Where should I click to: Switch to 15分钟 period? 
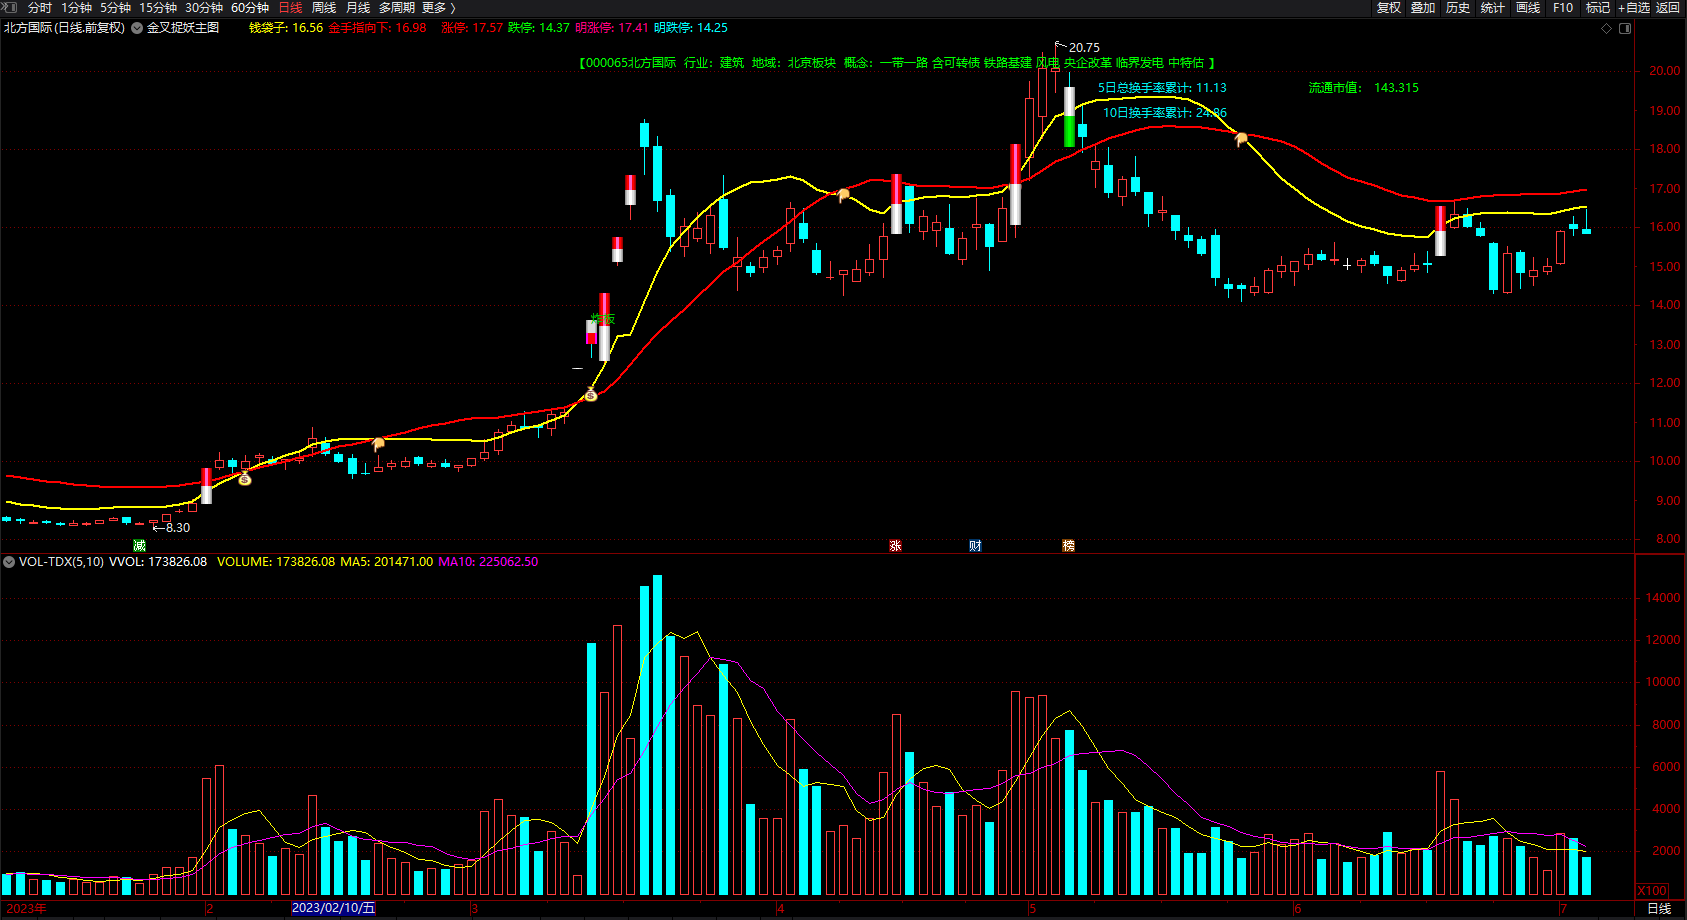coord(158,8)
